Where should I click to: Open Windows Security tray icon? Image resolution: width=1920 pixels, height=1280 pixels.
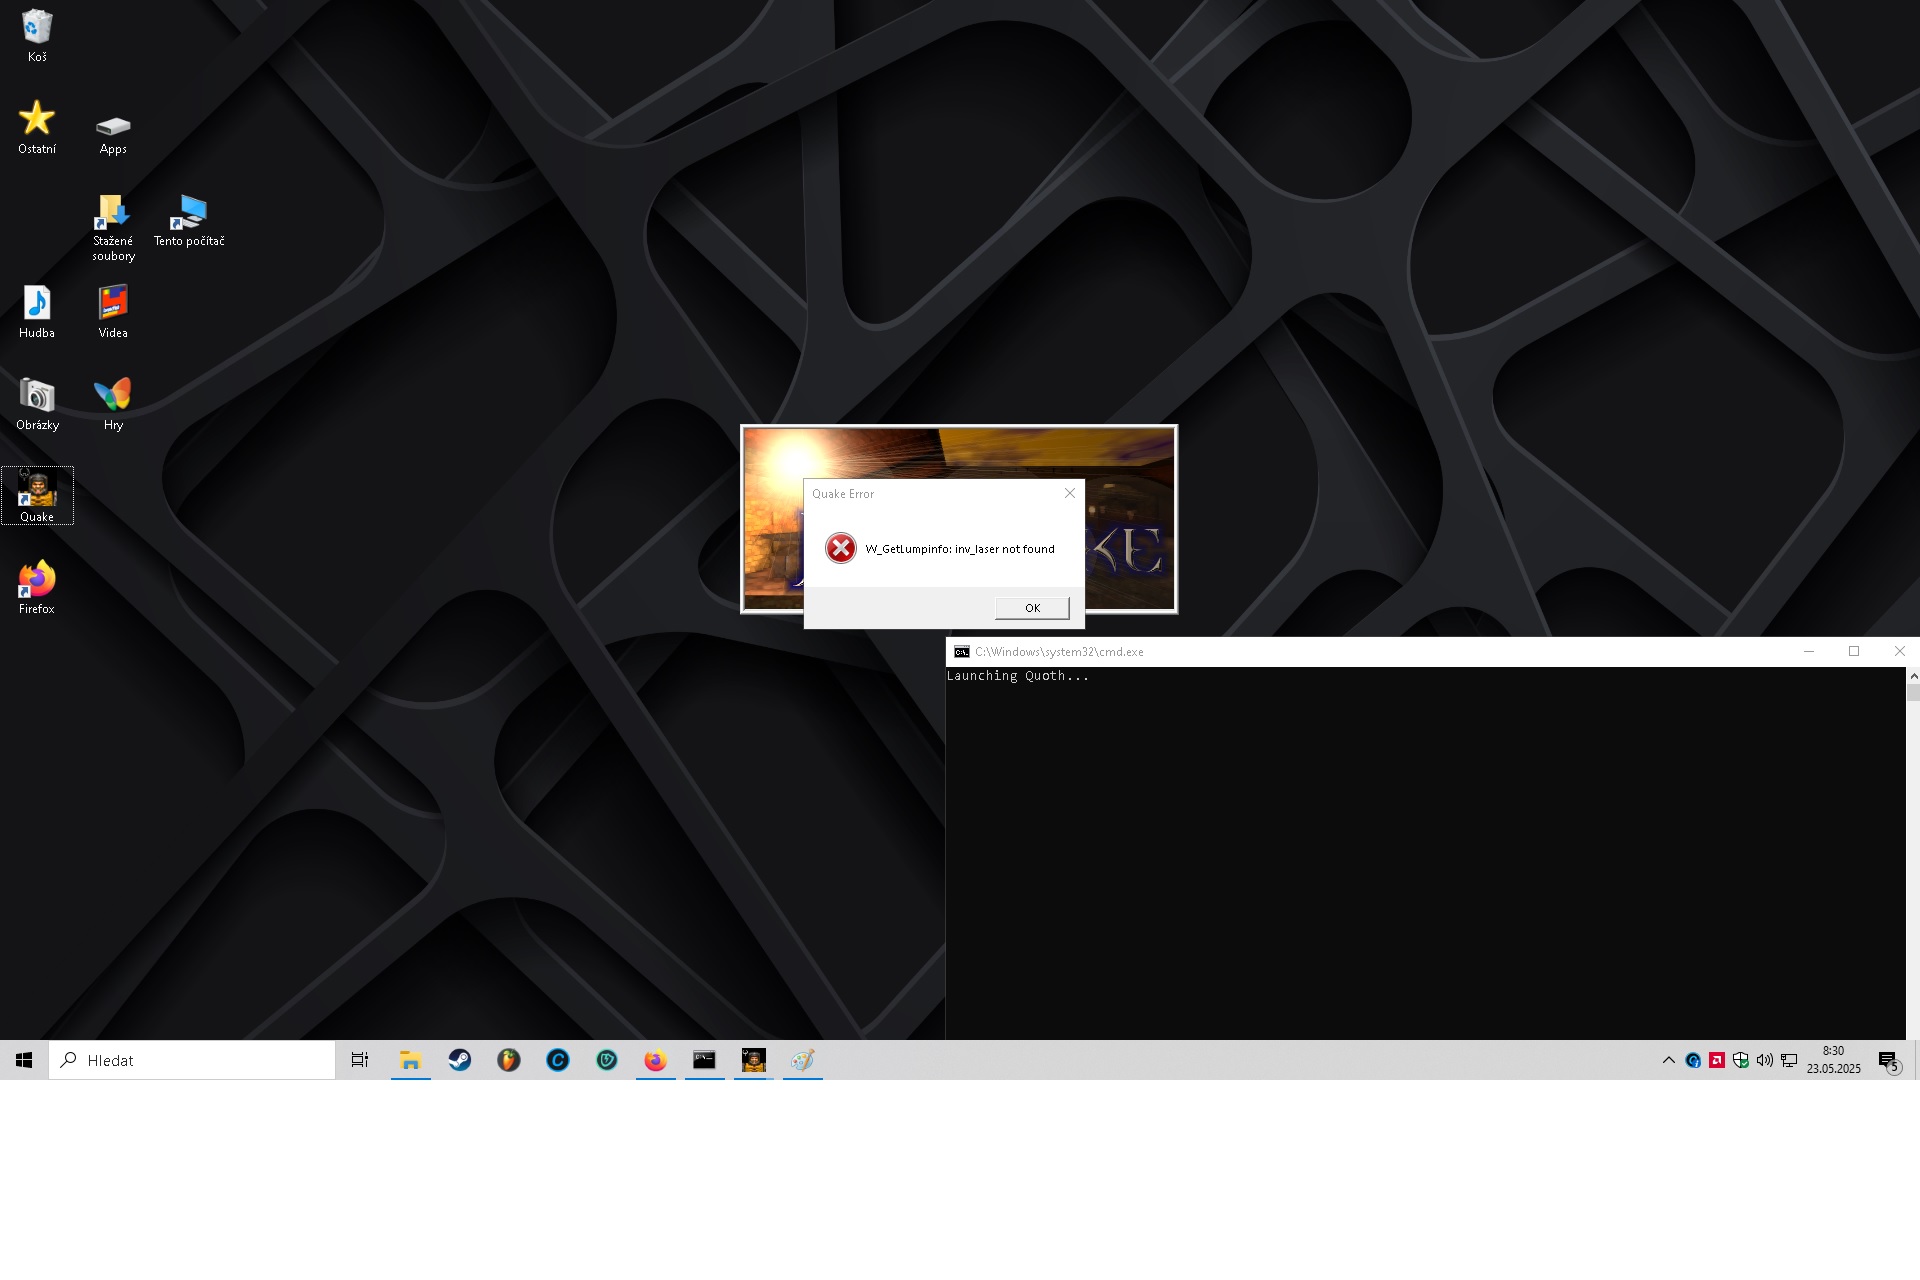(1741, 1060)
